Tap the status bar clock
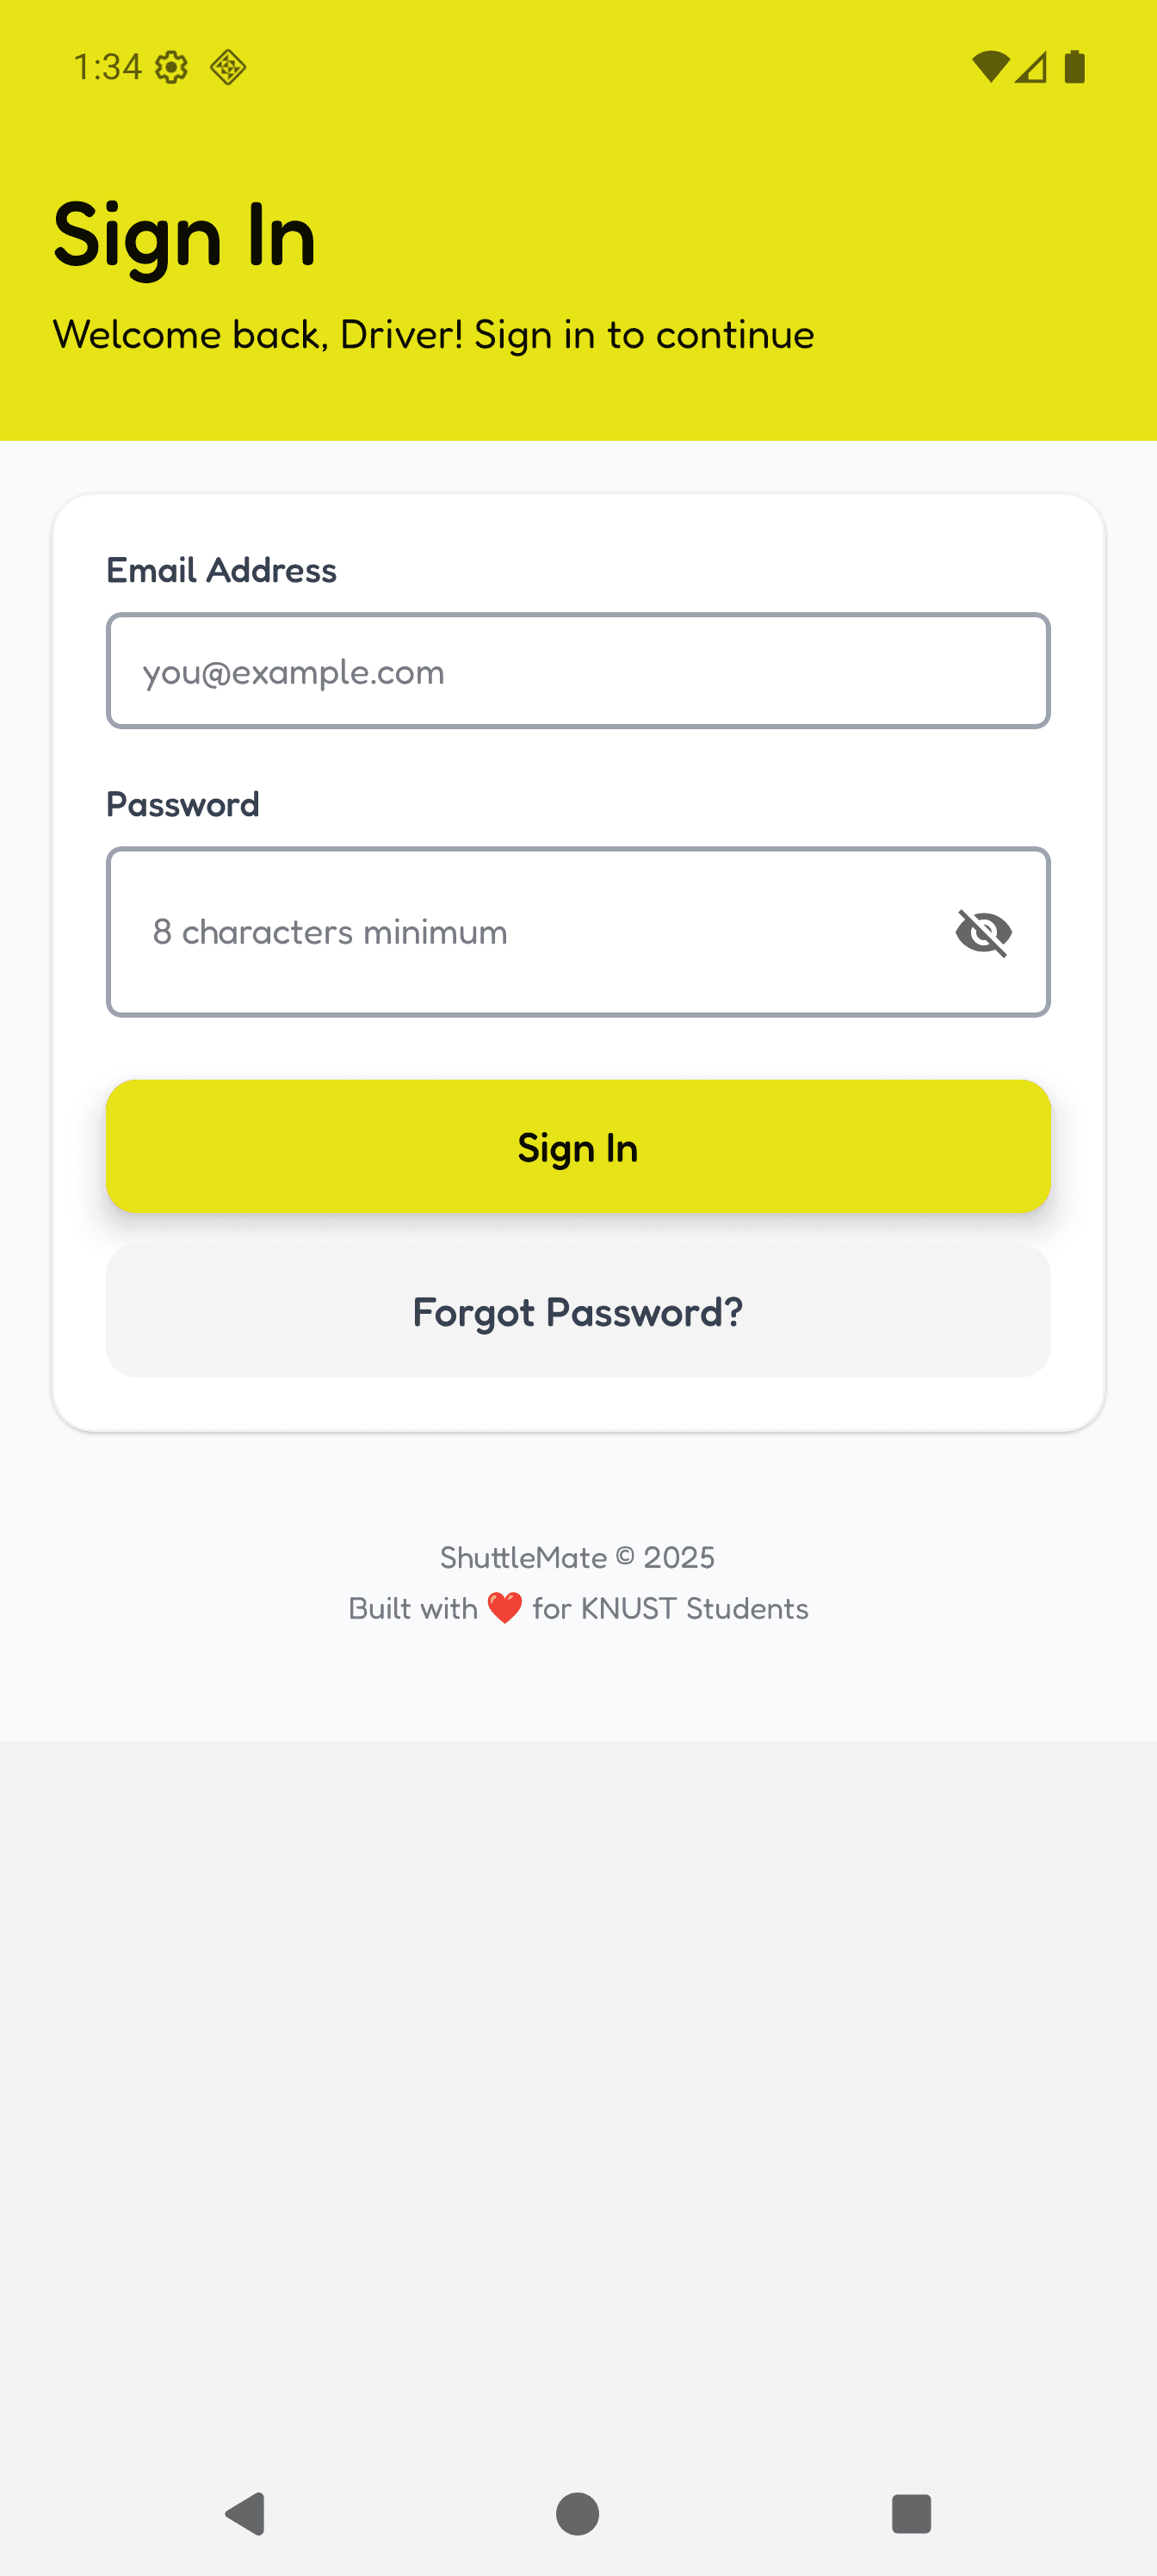 (108, 67)
